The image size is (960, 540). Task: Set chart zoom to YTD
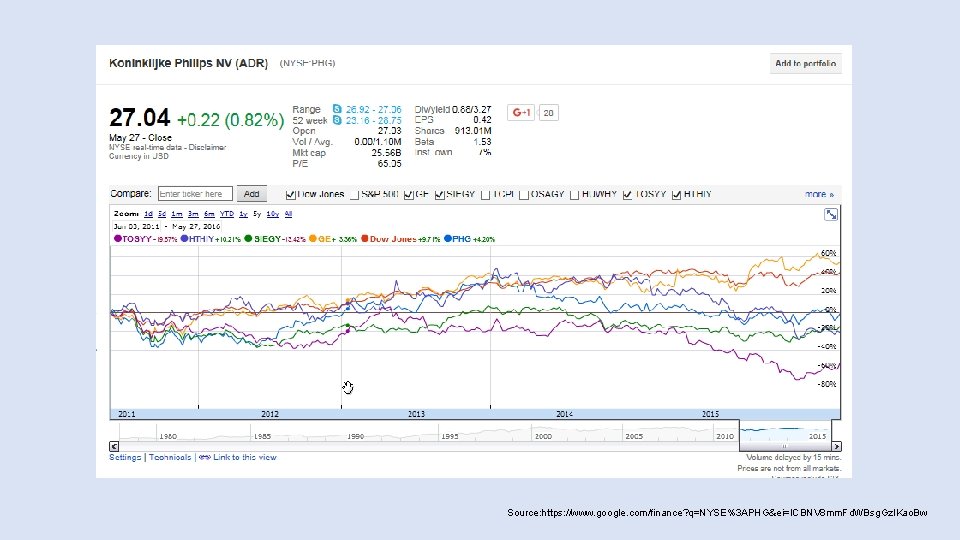[x=227, y=214]
